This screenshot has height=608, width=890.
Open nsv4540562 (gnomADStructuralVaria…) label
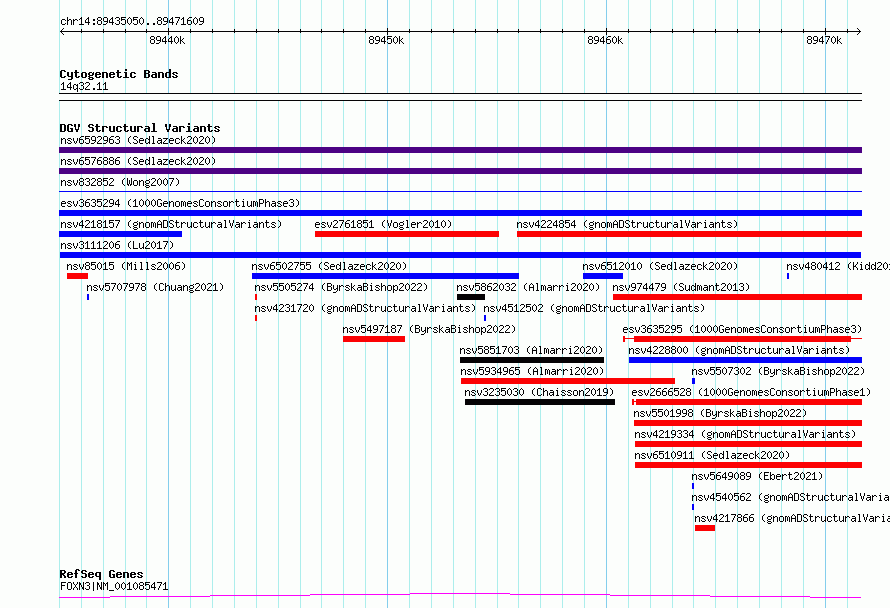coord(791,497)
